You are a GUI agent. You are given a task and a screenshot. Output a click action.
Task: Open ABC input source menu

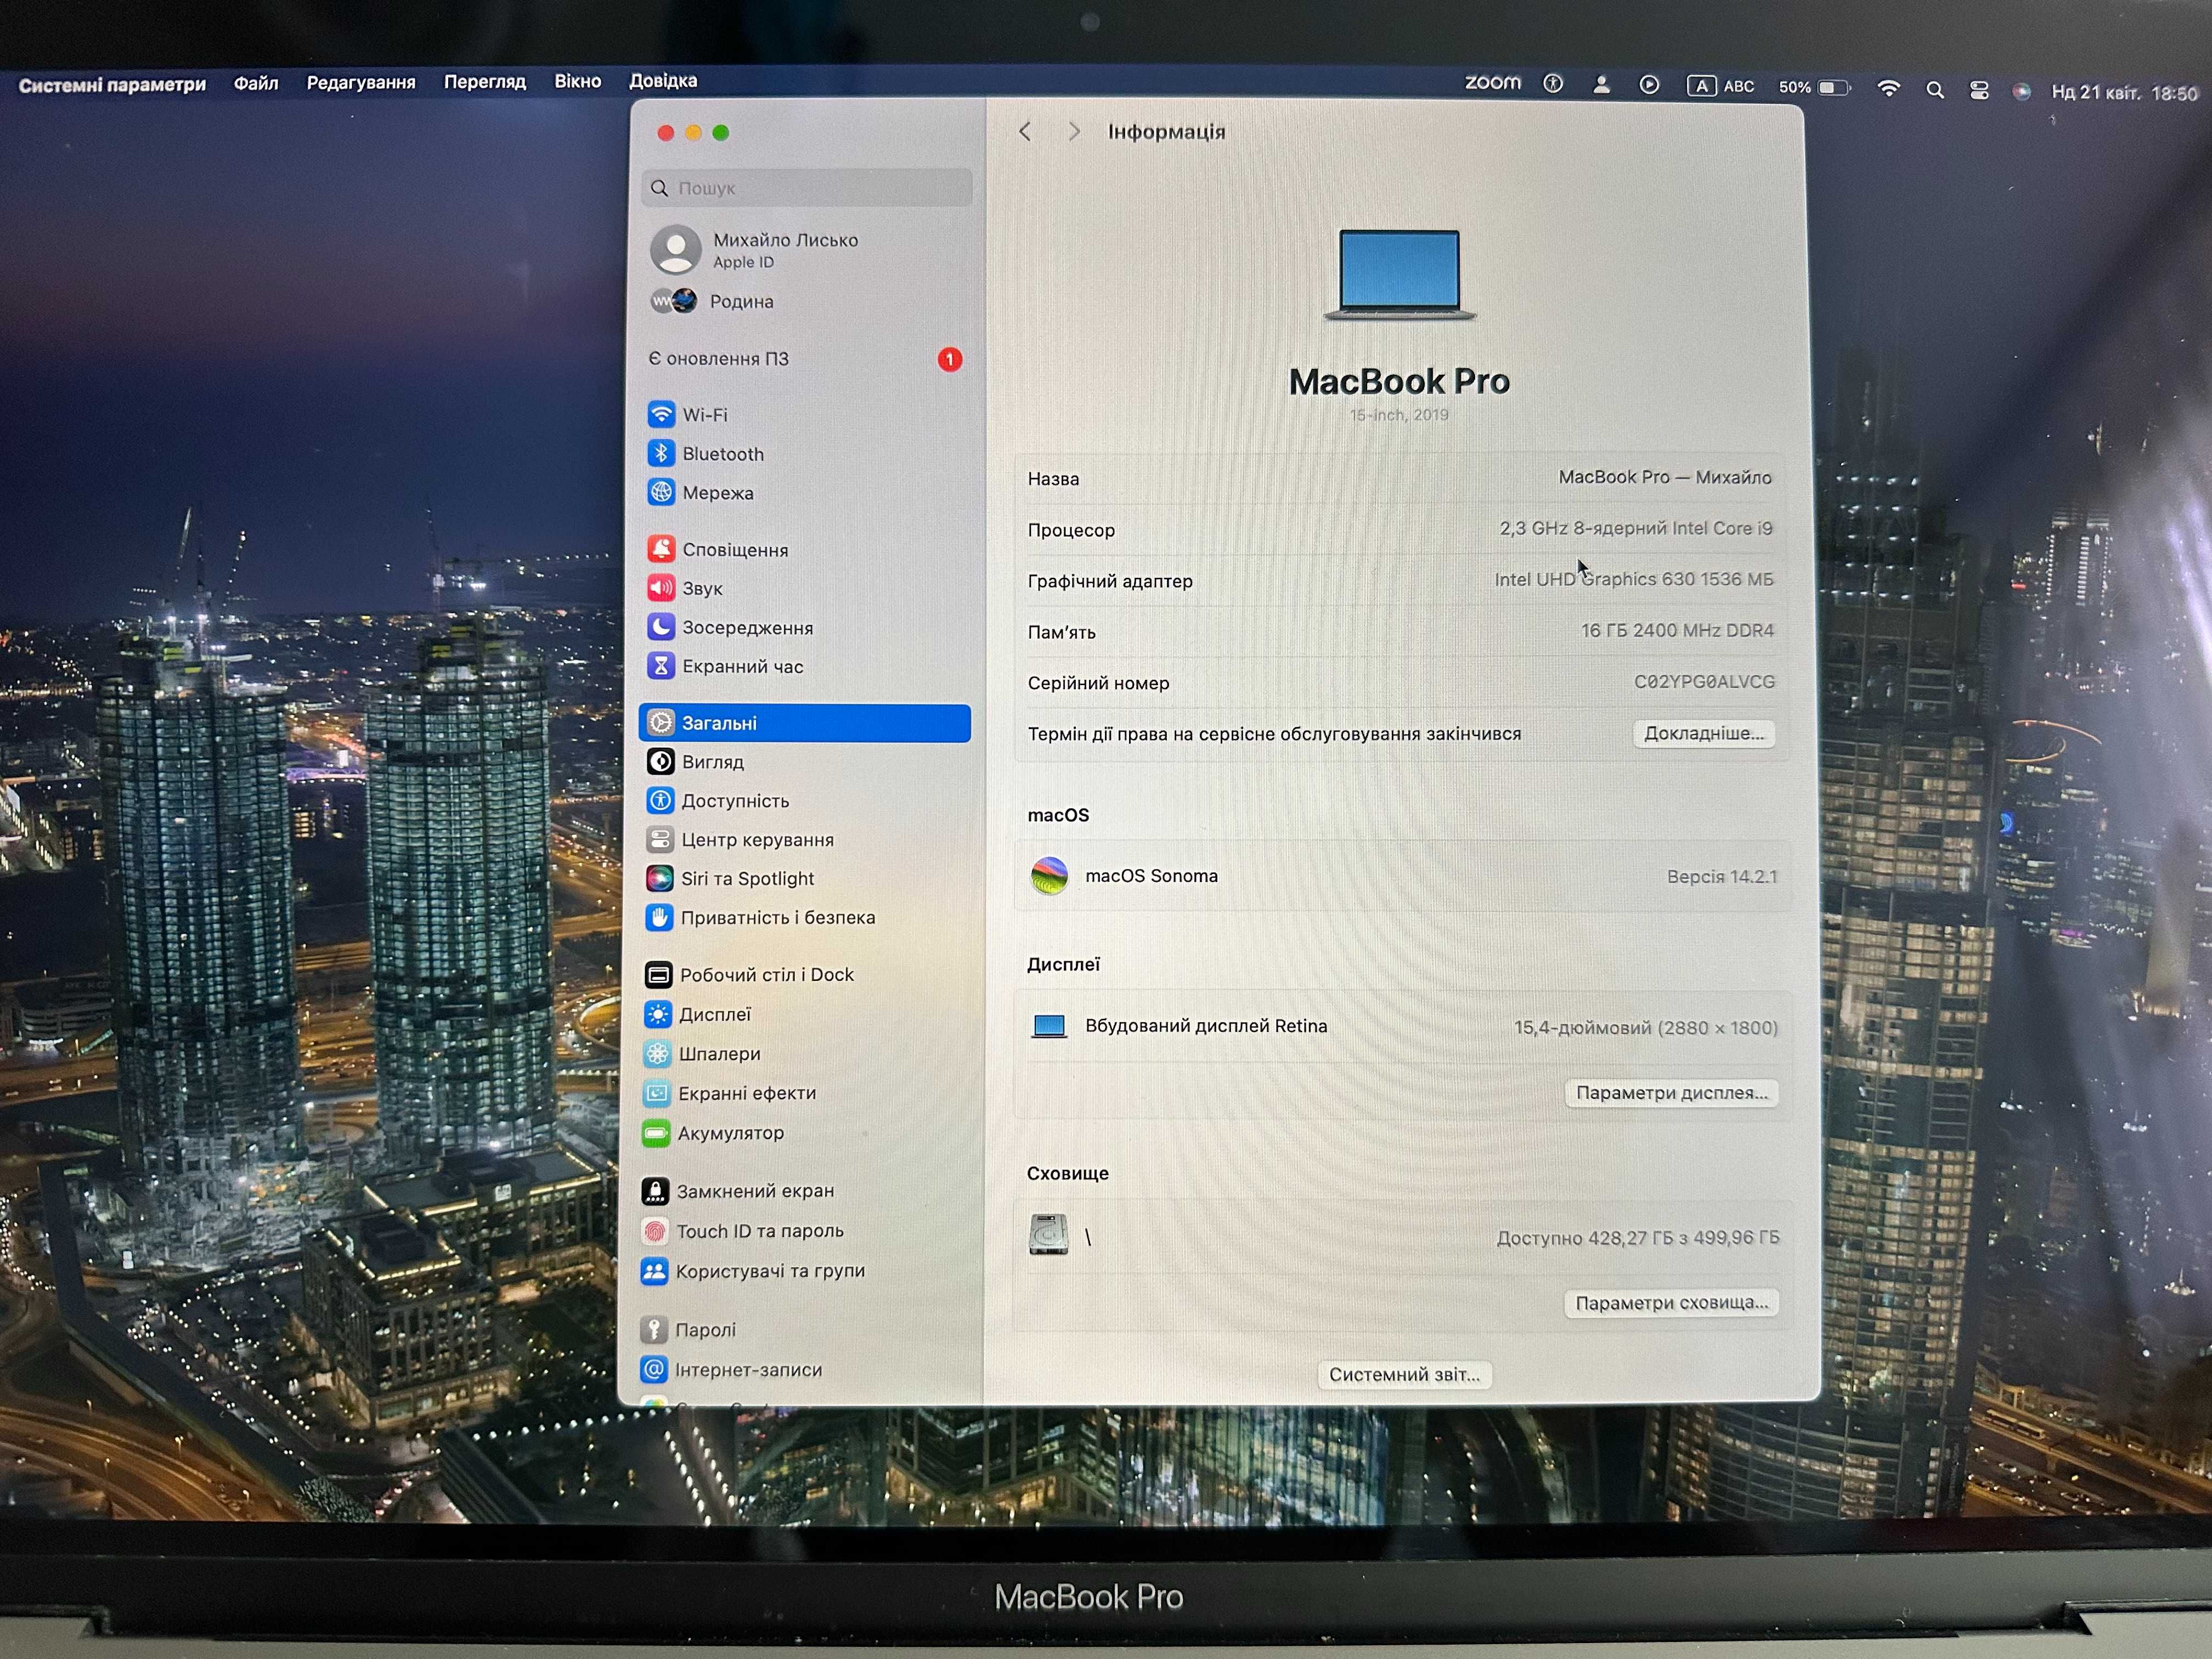[x=1720, y=86]
